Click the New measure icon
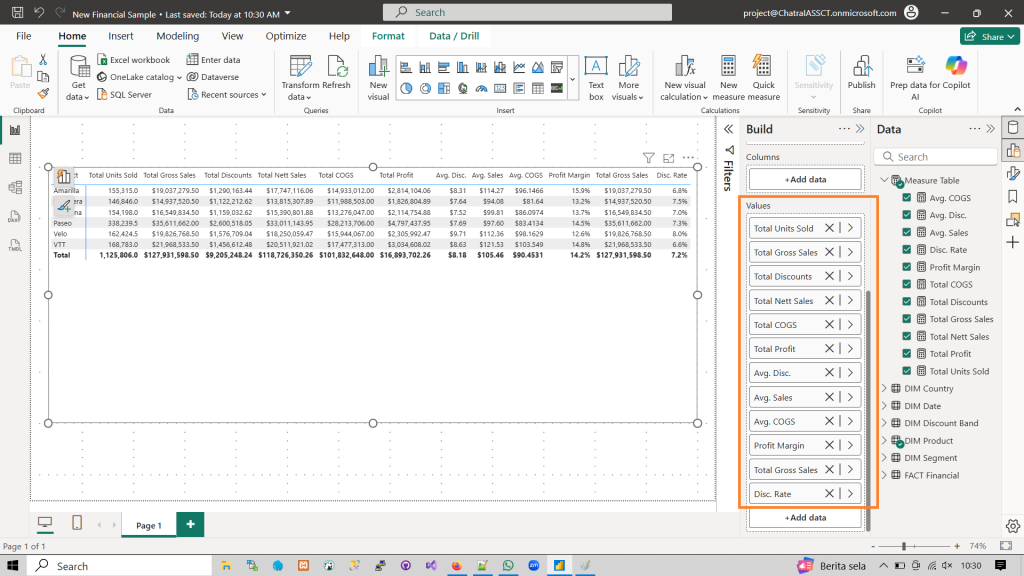The width and height of the screenshot is (1024, 576). 729,67
